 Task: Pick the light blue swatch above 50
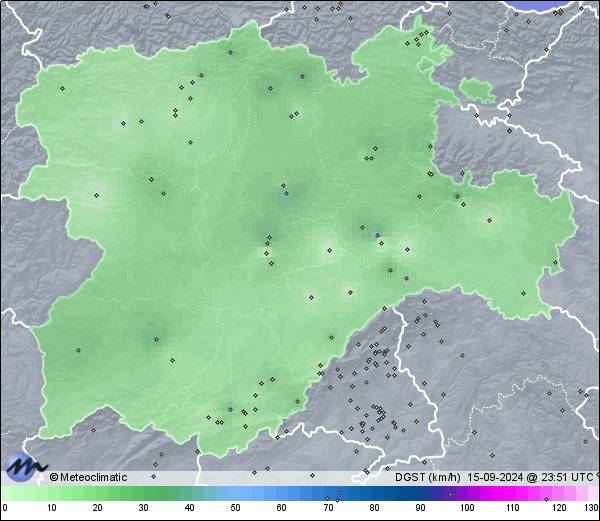pos(236,493)
